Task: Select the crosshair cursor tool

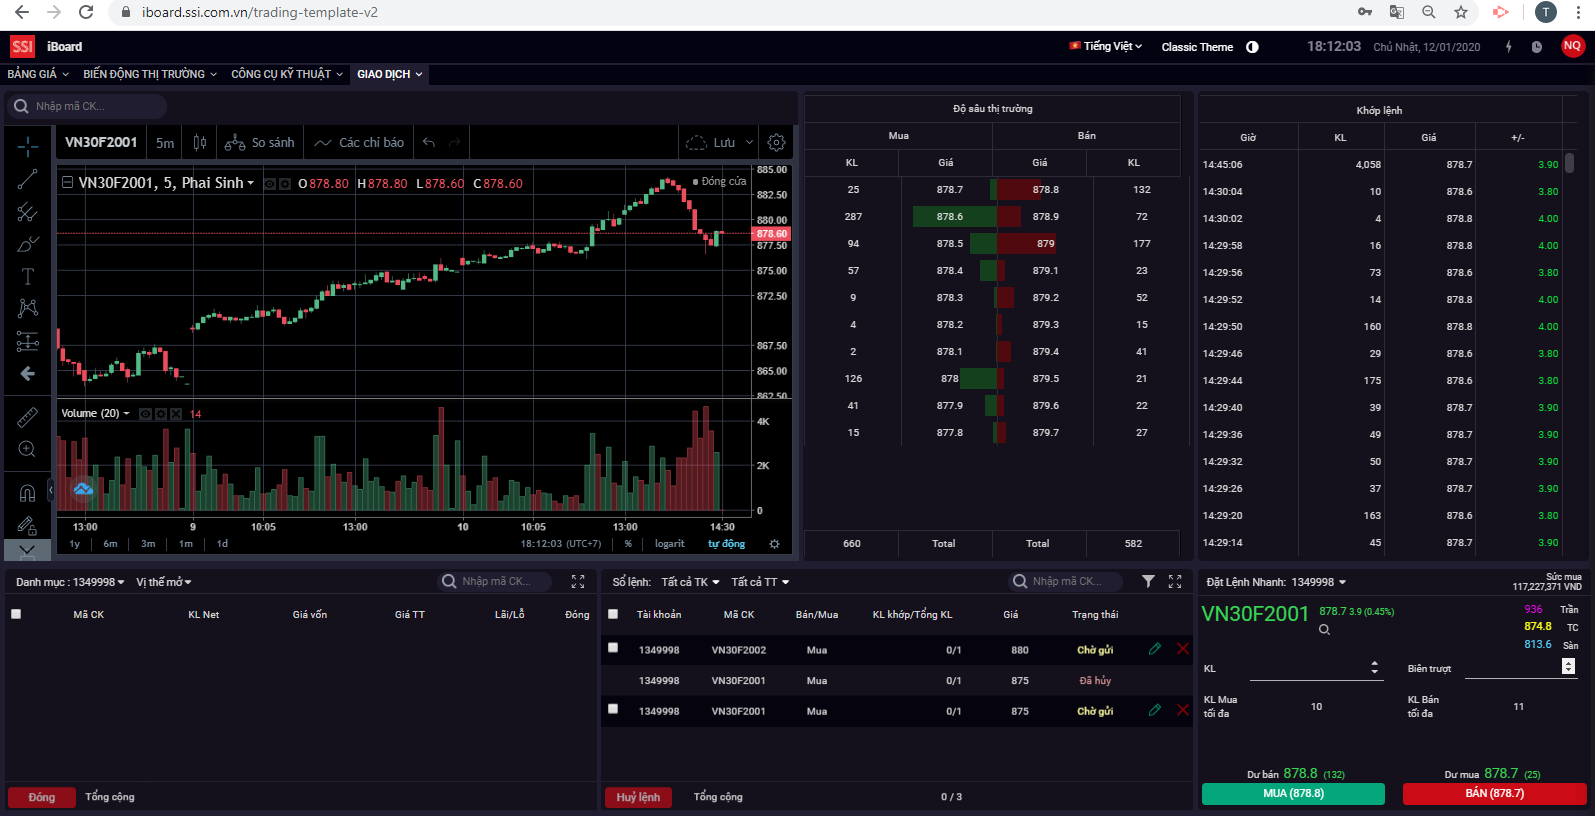Action: 27,147
